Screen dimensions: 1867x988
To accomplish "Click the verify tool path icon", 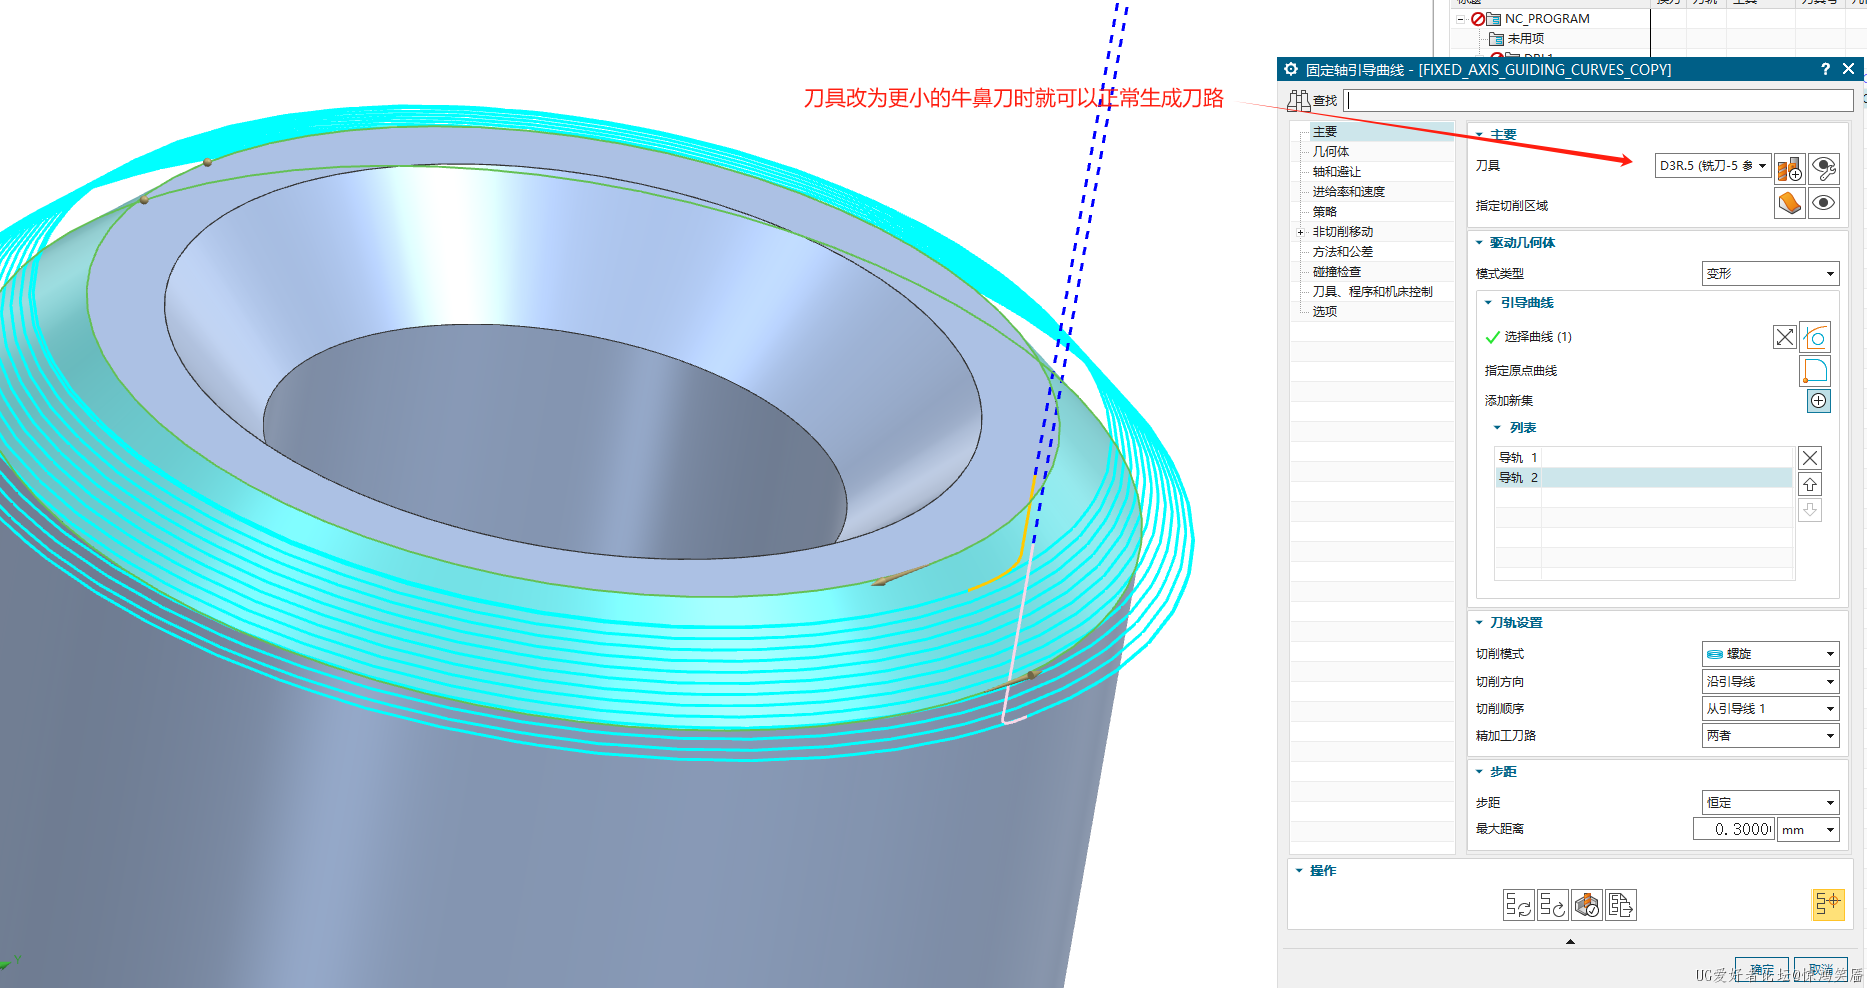I will (x=1586, y=905).
